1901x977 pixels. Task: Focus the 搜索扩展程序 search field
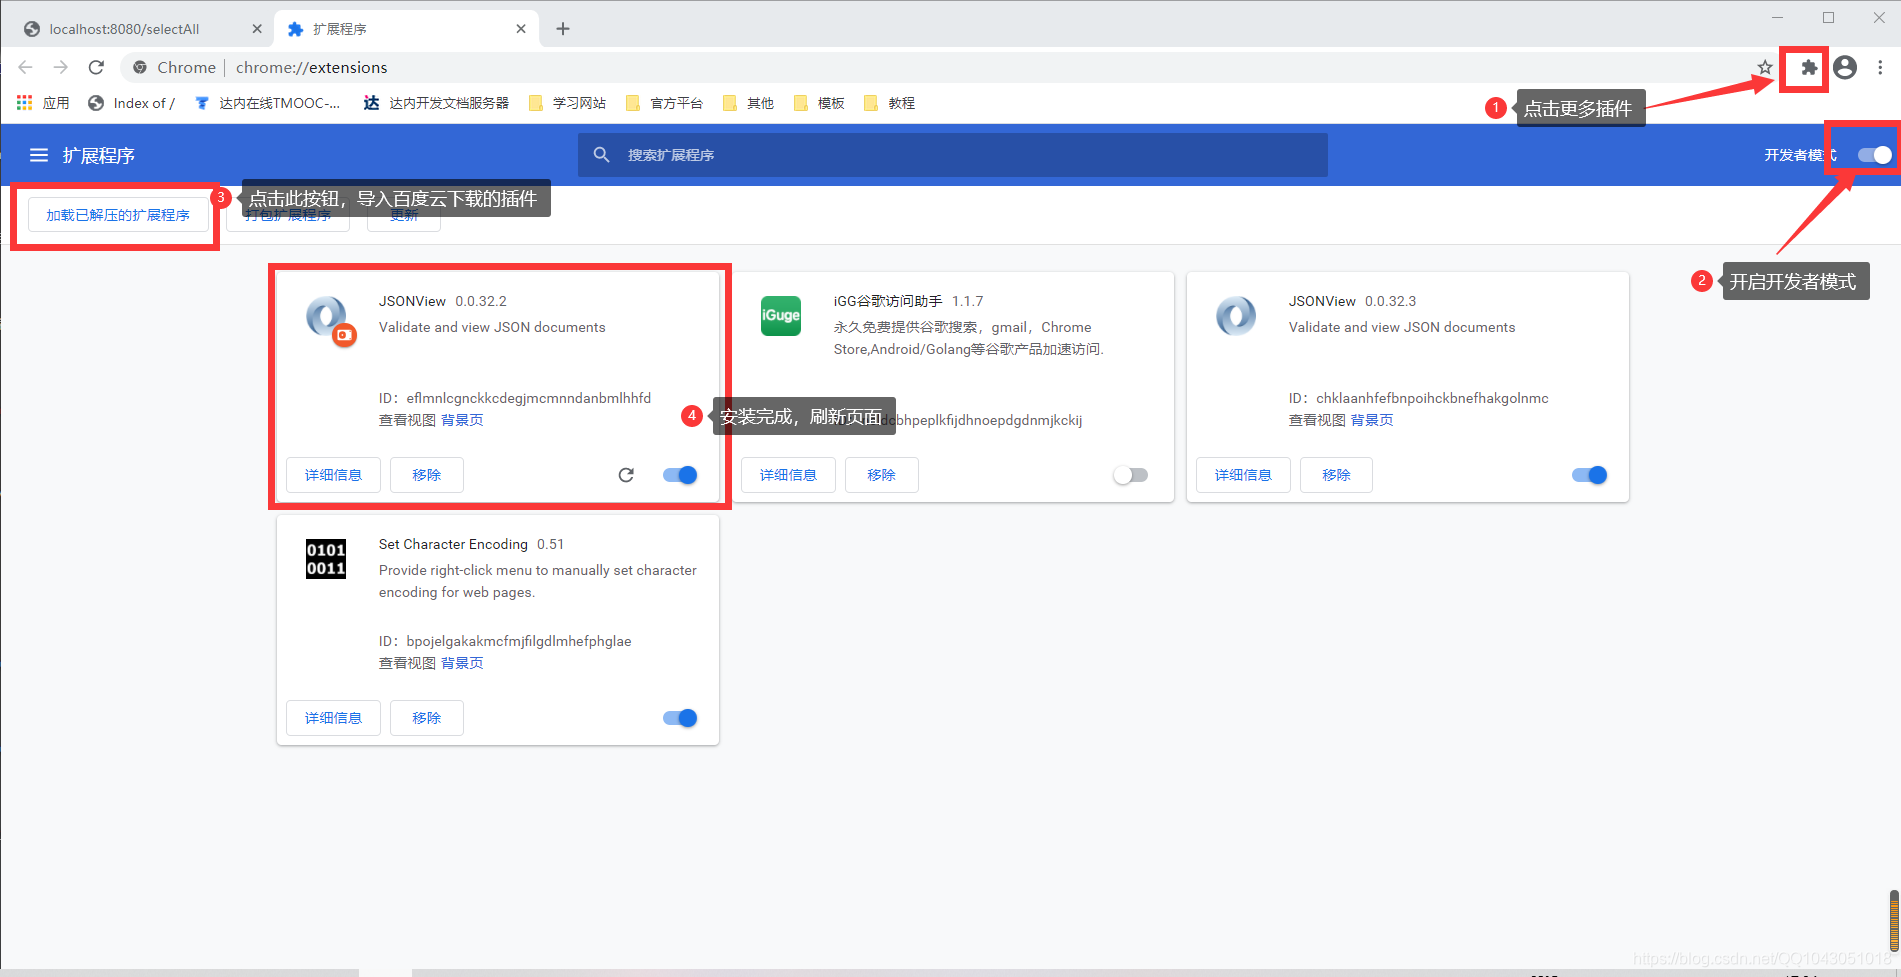tap(953, 155)
